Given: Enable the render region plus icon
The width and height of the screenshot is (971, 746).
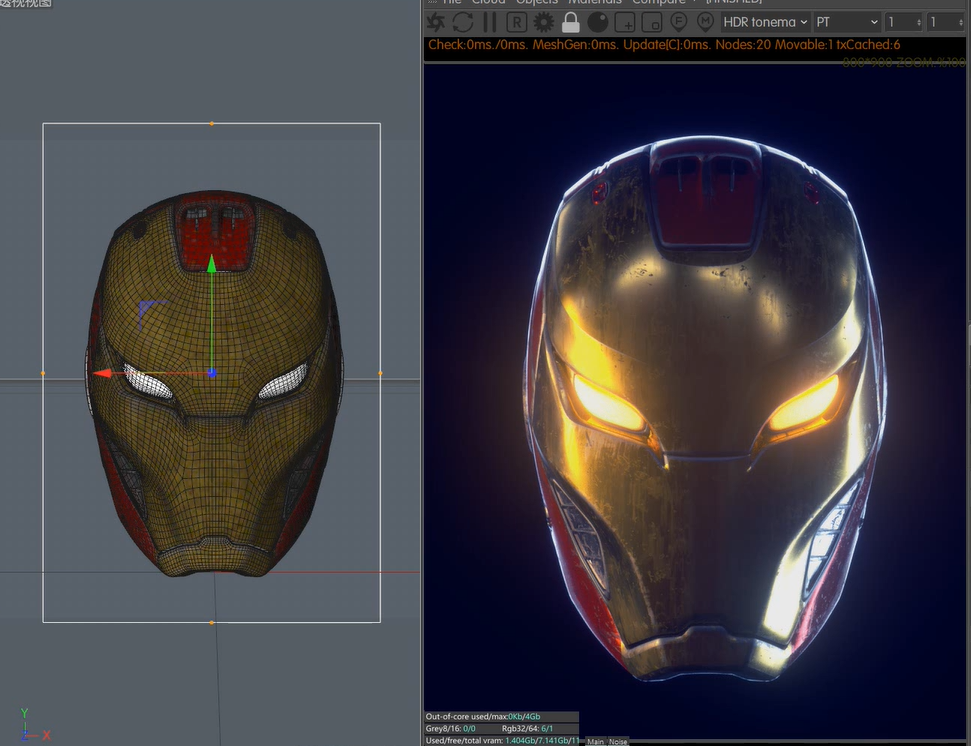Looking at the screenshot, I should pyautogui.click(x=625, y=22).
